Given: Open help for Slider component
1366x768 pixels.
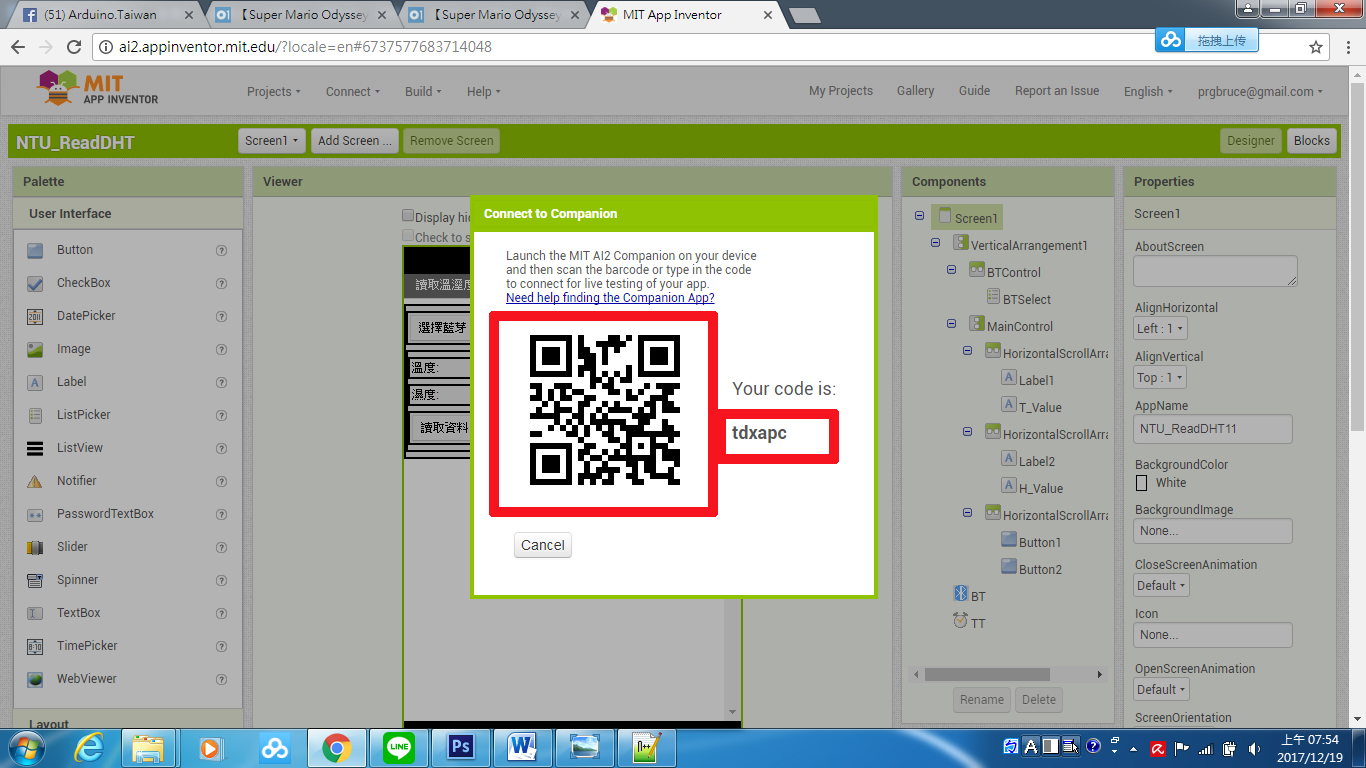Looking at the screenshot, I should pos(222,547).
